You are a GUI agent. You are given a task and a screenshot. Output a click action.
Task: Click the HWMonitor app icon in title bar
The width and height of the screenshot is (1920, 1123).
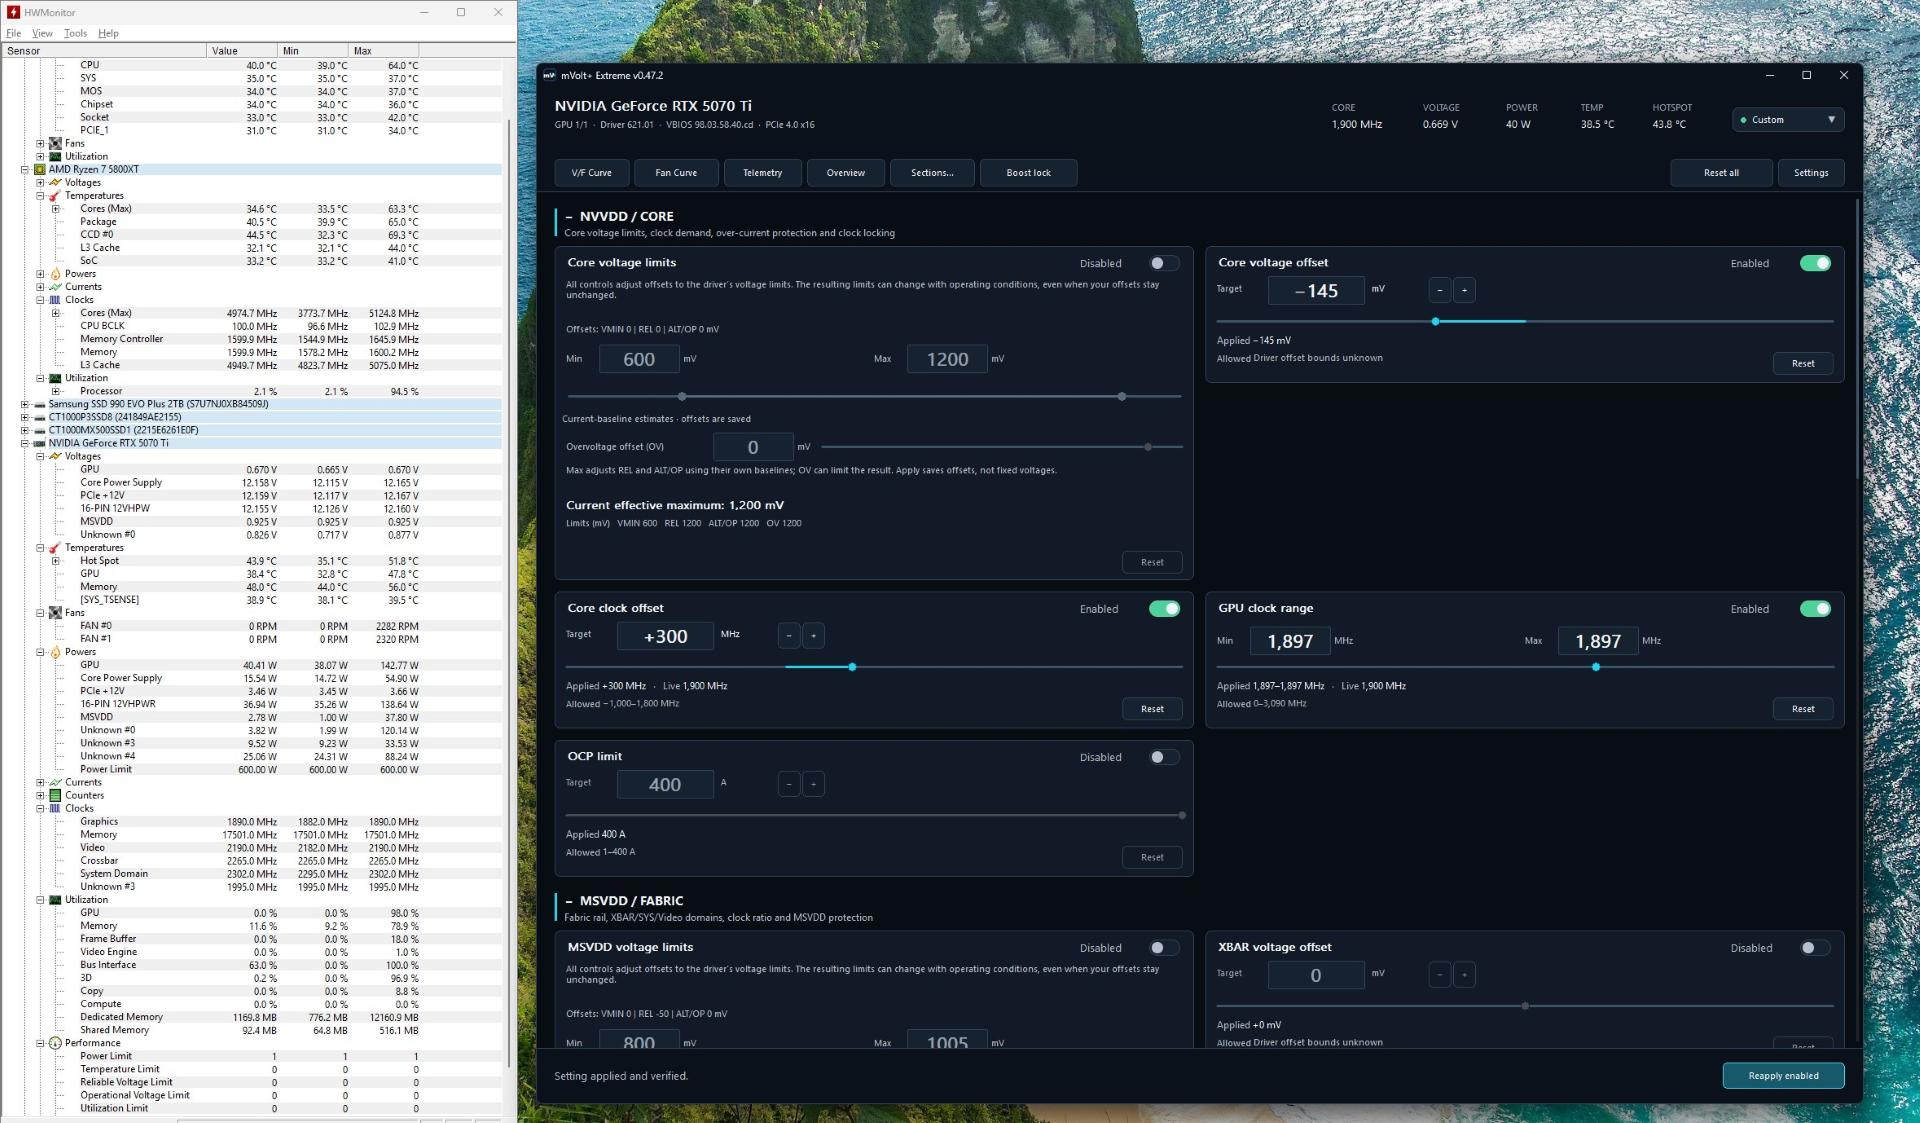14,12
